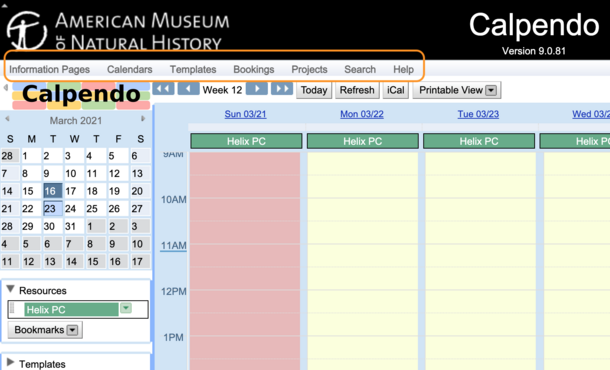The width and height of the screenshot is (610, 370).
Task: Expand the Templates sidebar section
Action: [x=11, y=363]
